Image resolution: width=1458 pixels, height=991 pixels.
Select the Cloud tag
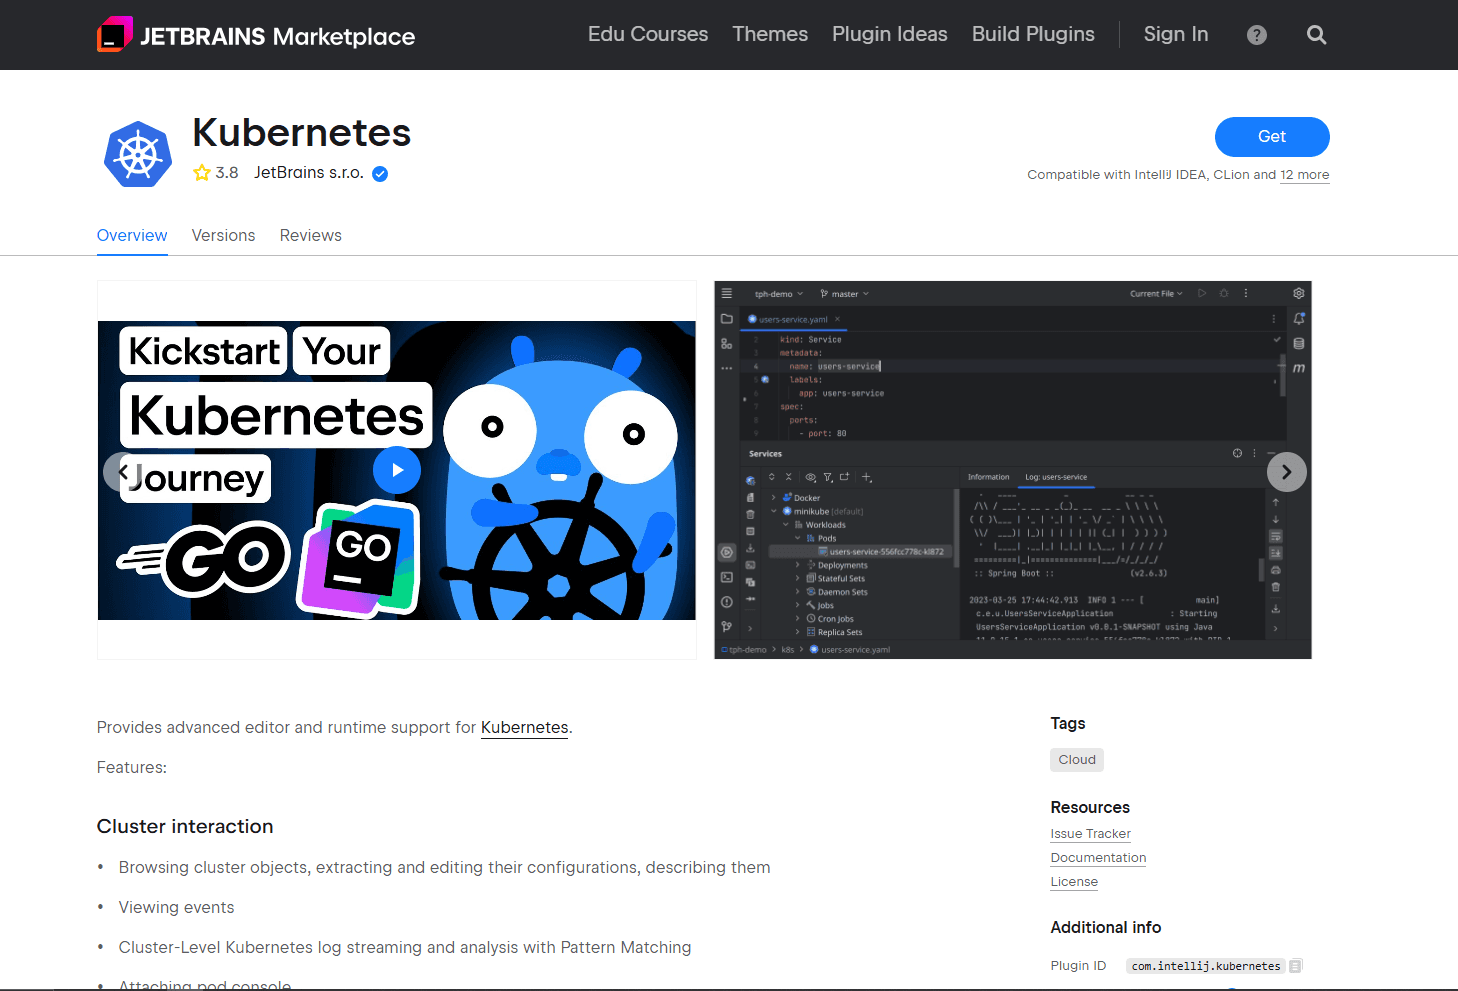click(1077, 760)
